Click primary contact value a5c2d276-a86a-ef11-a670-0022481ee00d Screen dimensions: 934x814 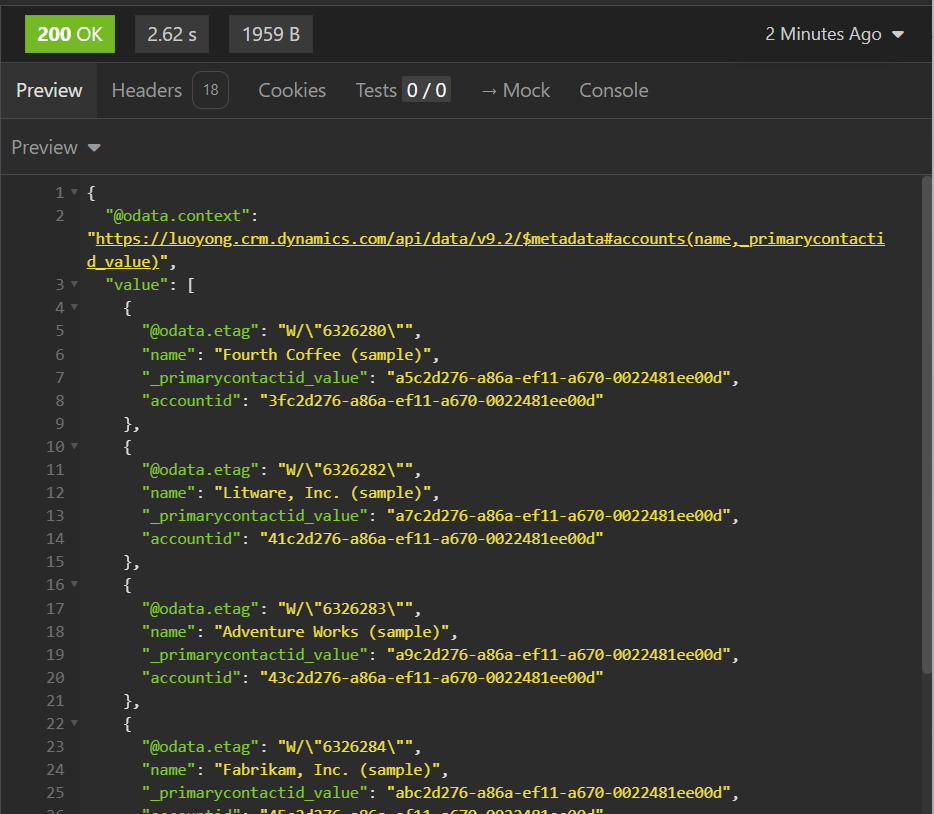click(x=559, y=378)
